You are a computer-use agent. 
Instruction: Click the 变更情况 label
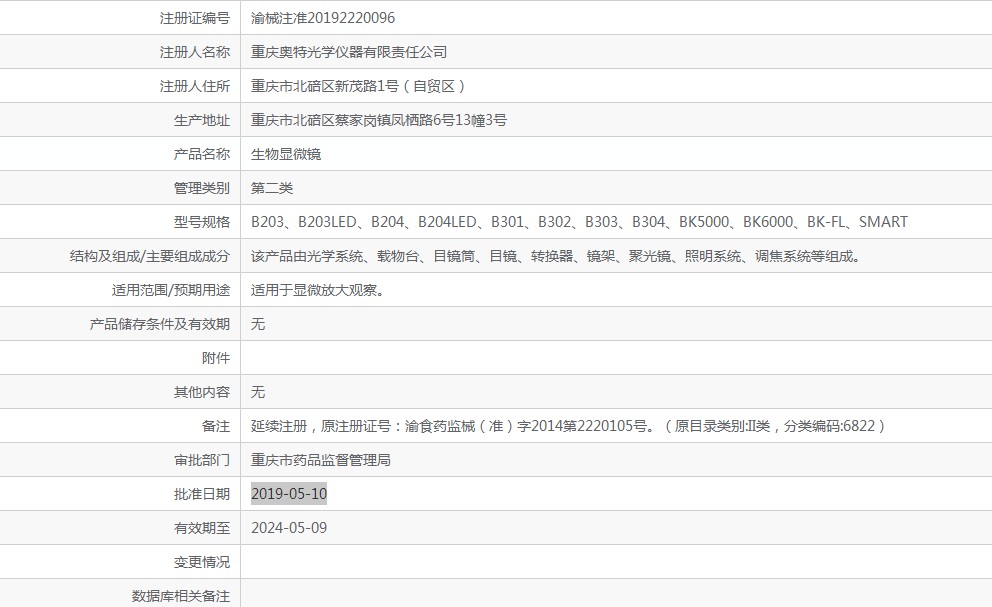[x=202, y=562]
